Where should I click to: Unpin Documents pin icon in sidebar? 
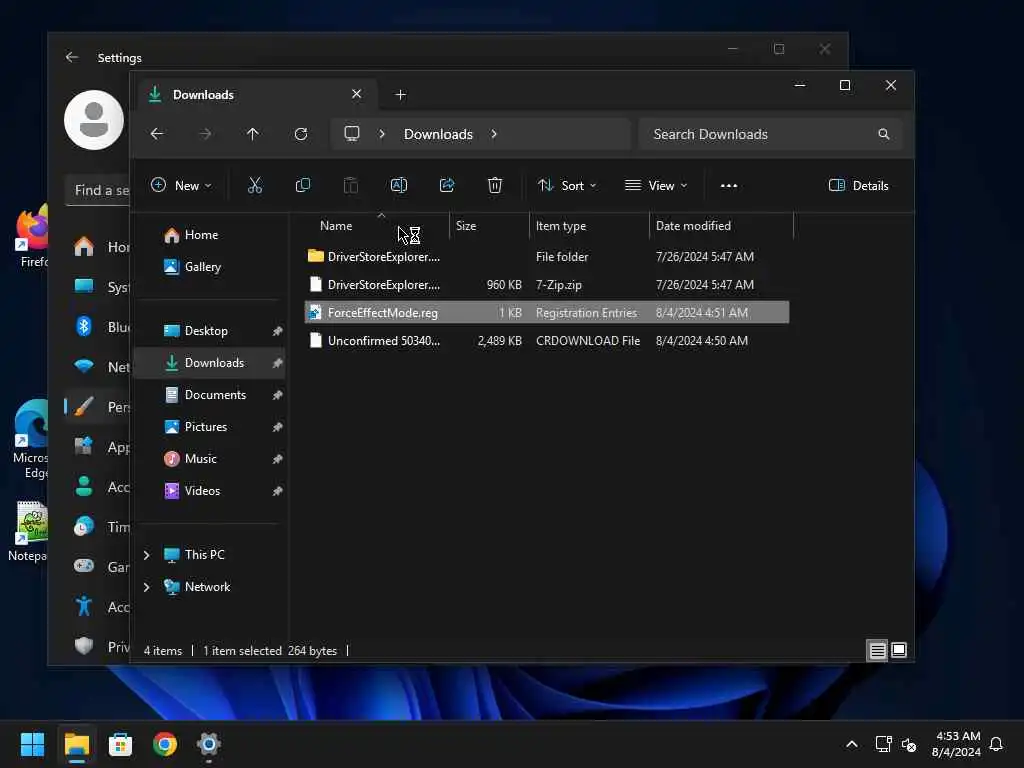(x=278, y=395)
